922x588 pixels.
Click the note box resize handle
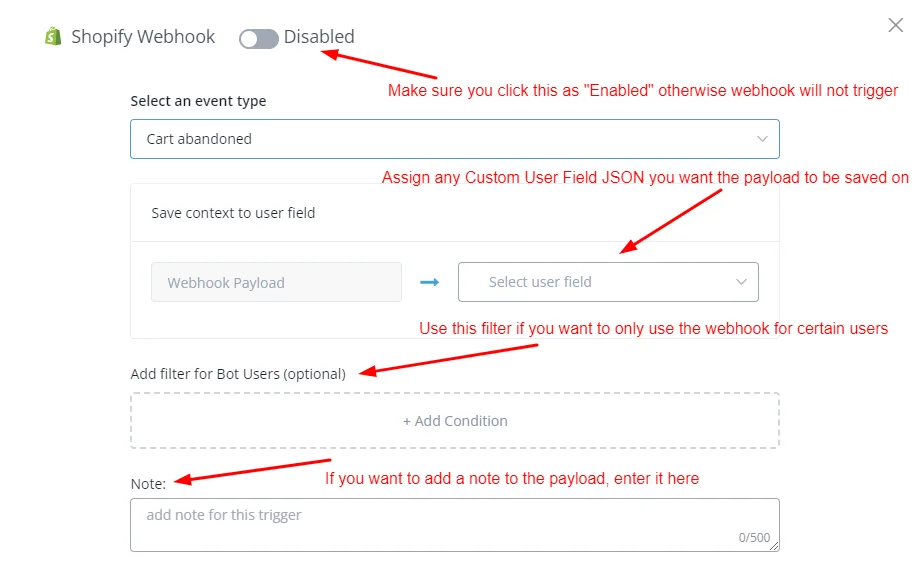[774, 546]
